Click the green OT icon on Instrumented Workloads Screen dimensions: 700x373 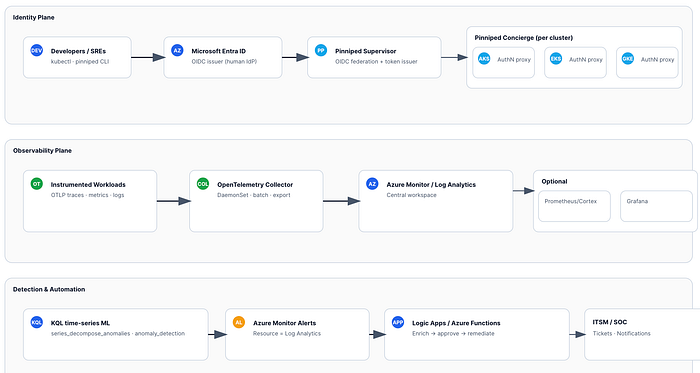(37, 183)
